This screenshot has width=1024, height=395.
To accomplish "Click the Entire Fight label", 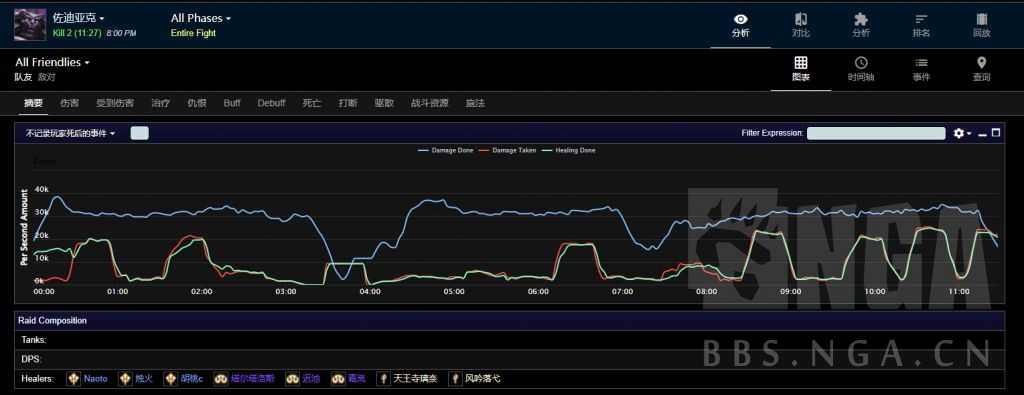I will [193, 33].
